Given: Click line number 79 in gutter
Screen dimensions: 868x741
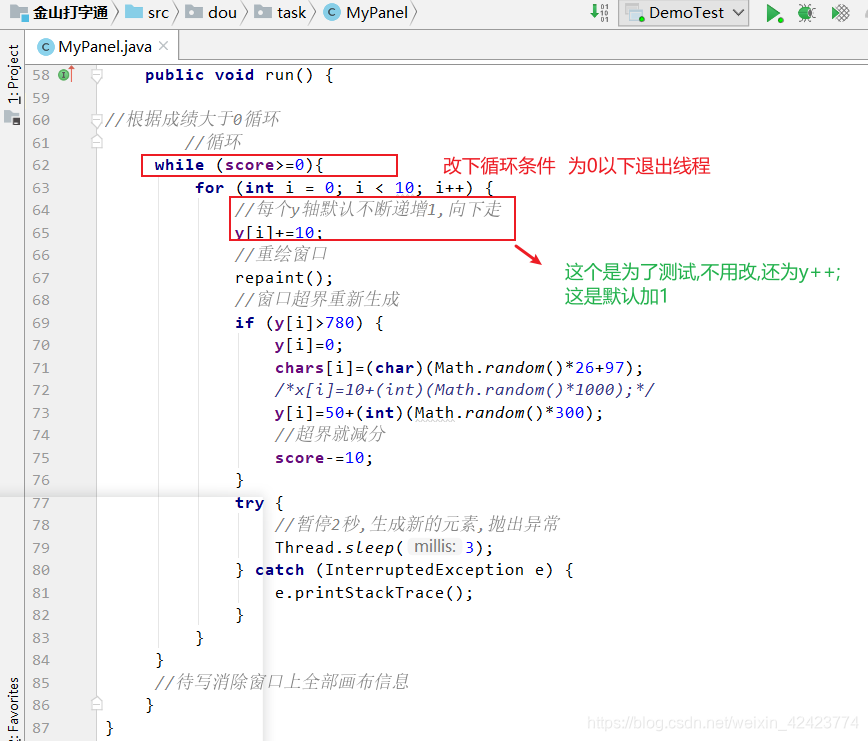Looking at the screenshot, I should (41, 548).
